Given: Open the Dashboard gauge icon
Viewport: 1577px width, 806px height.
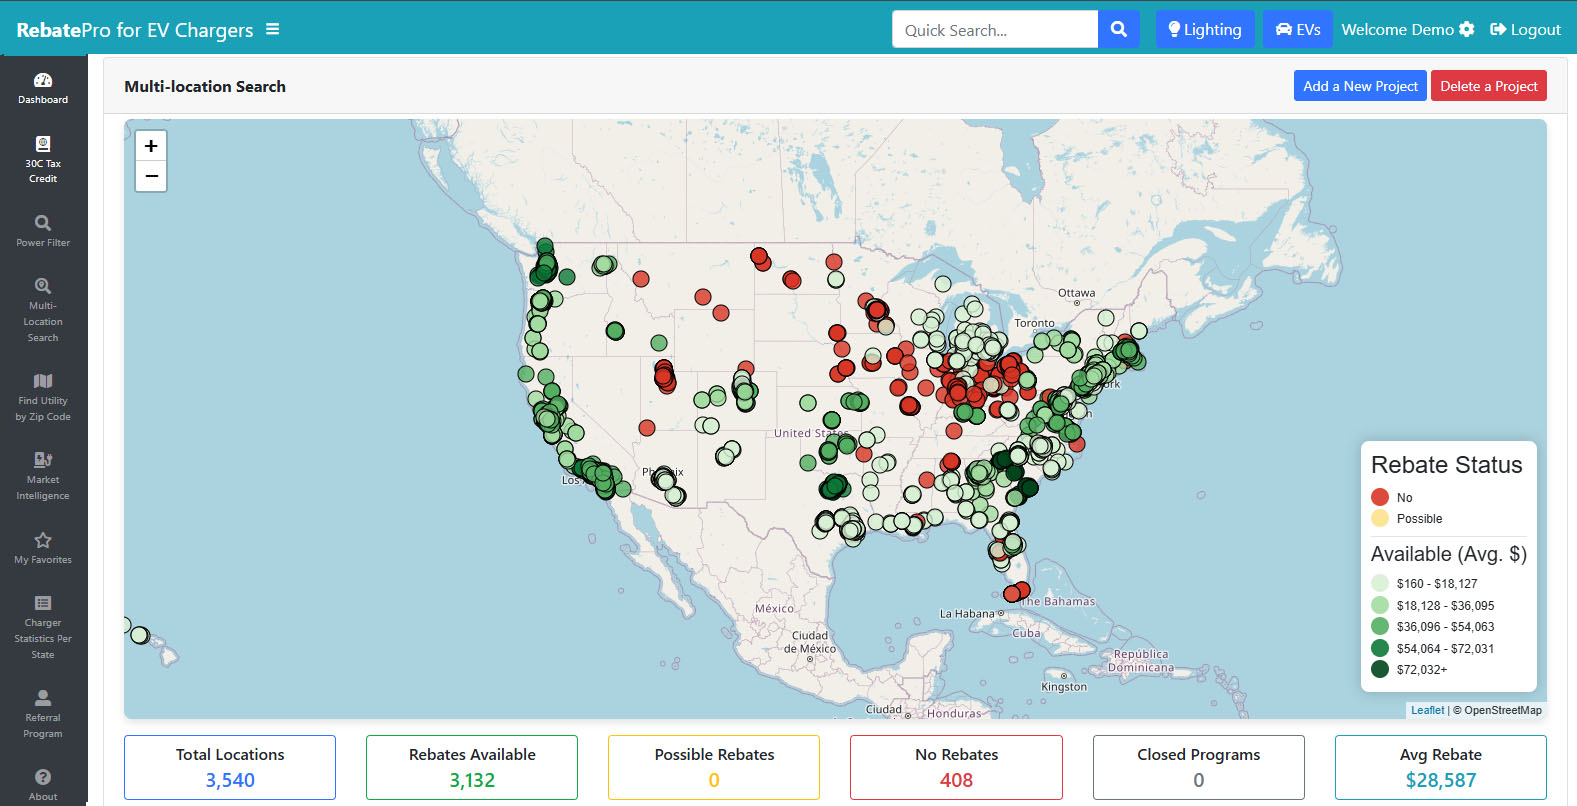Looking at the screenshot, I should (x=43, y=81).
